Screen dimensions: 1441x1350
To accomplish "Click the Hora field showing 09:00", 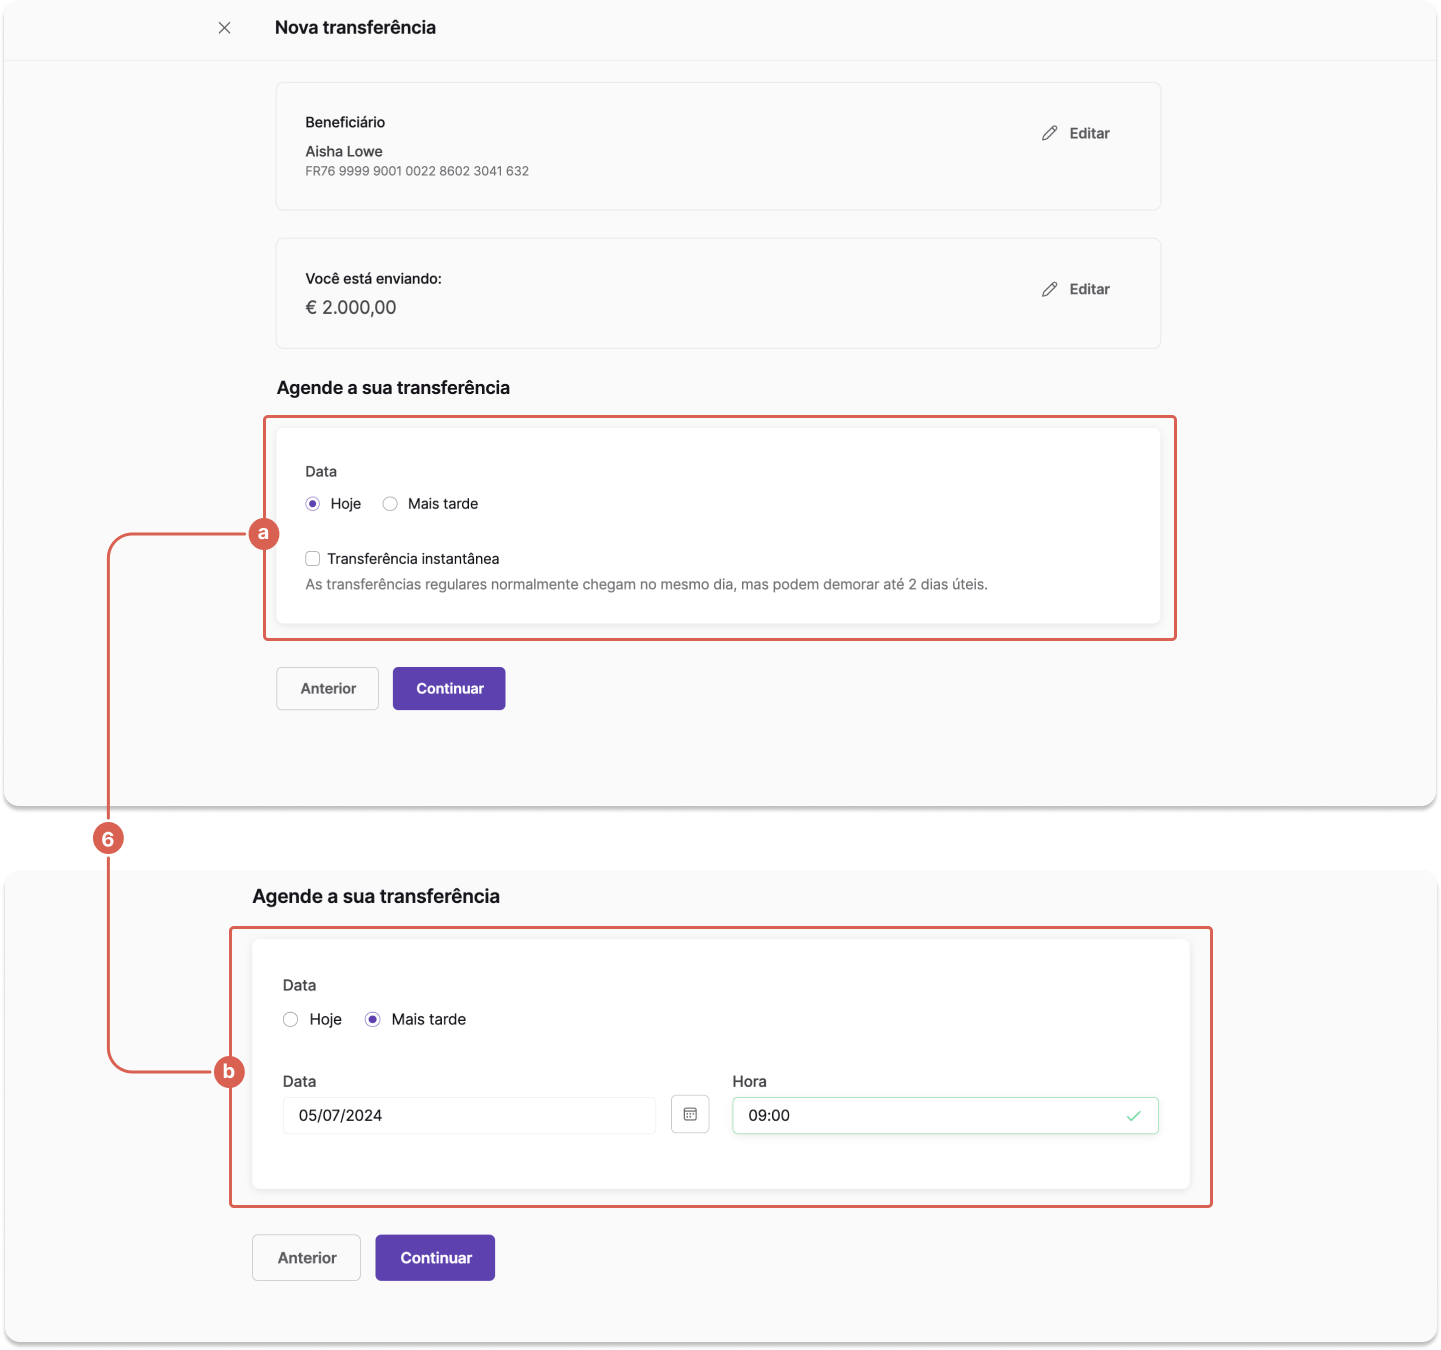I will [x=945, y=1116].
